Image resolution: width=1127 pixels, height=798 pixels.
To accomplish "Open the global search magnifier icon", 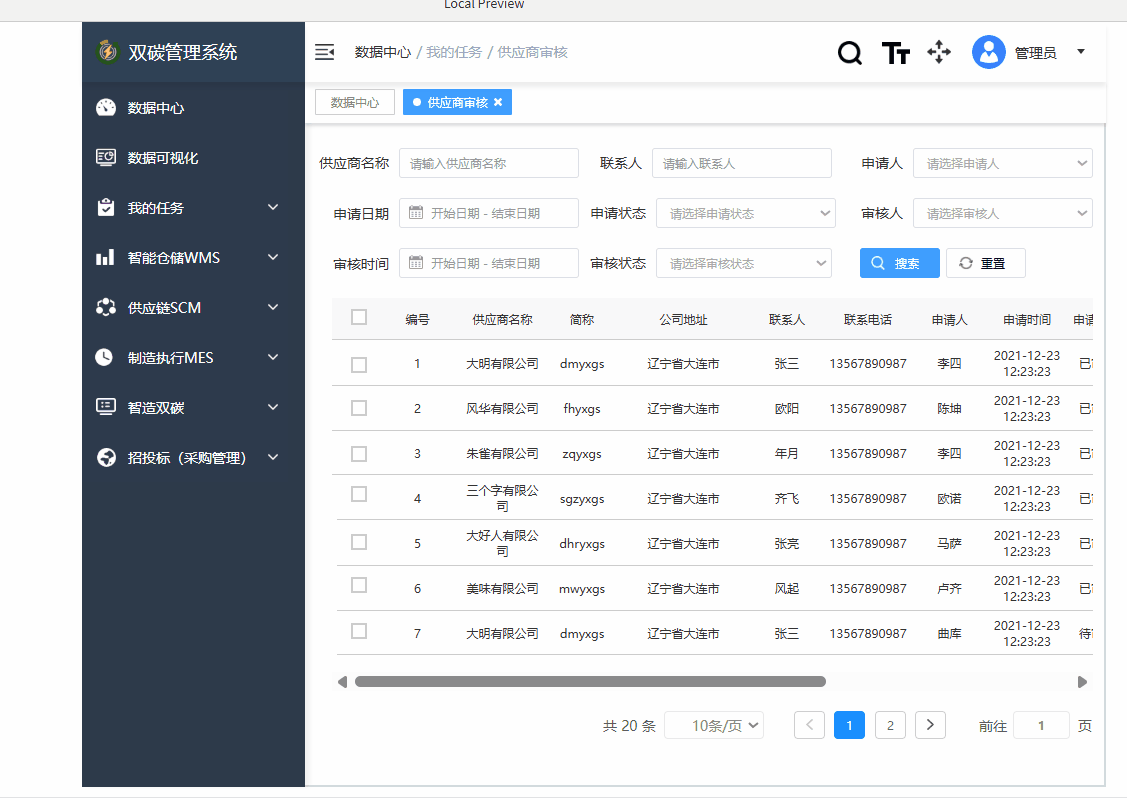I will click(x=849, y=52).
